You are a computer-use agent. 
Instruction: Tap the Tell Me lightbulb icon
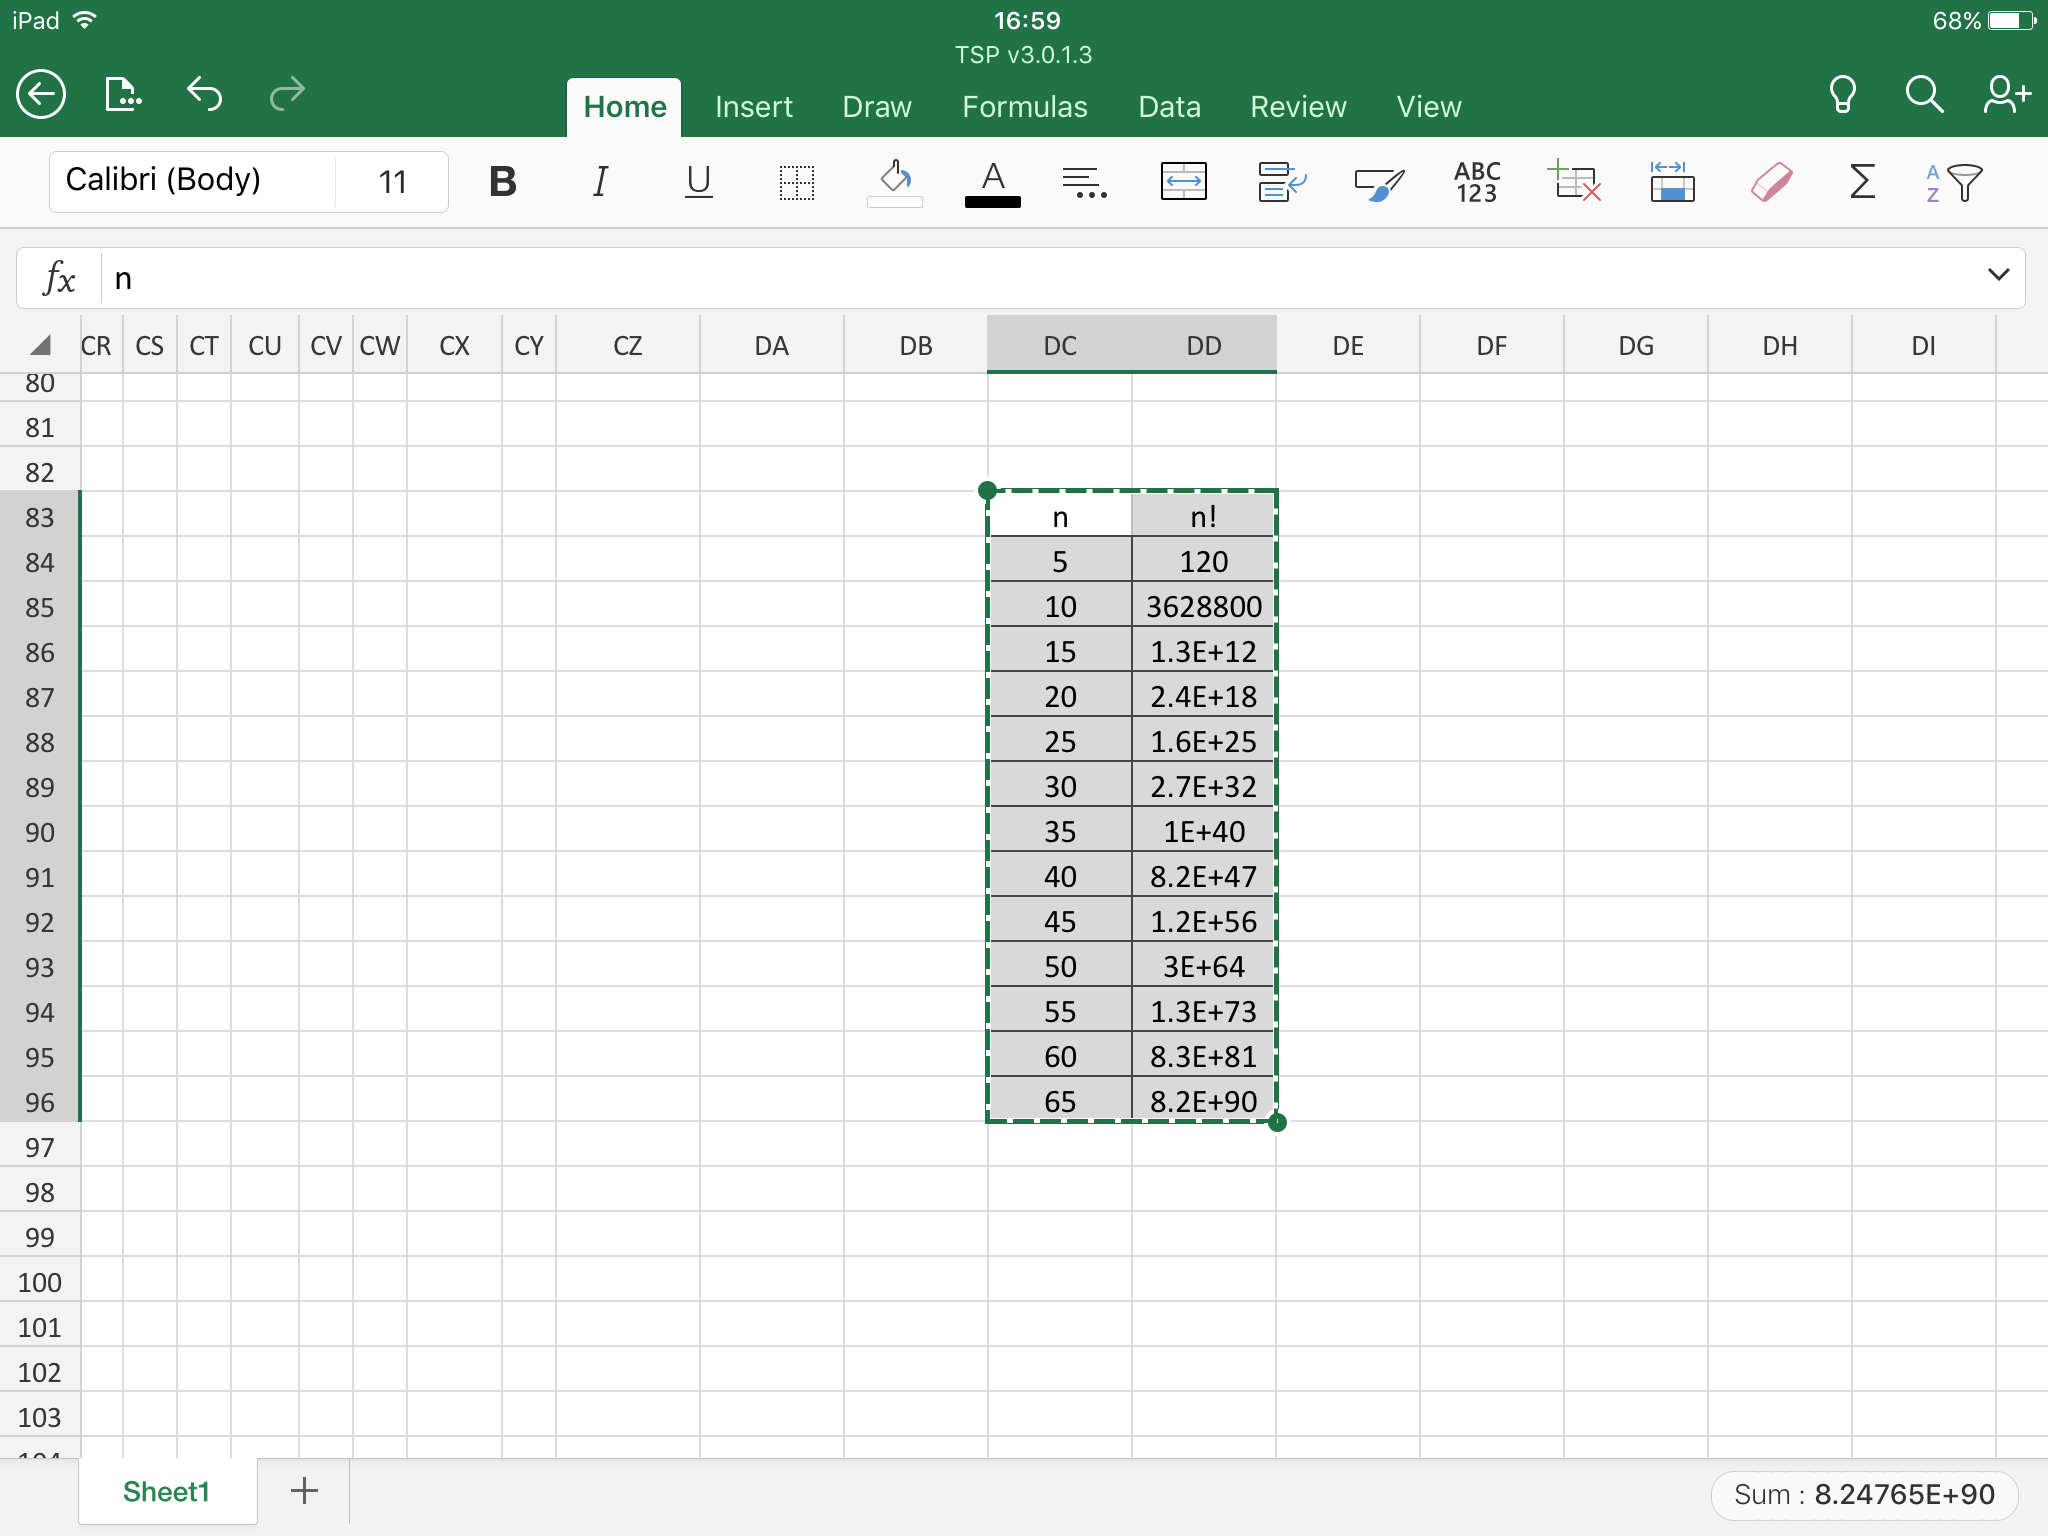click(1842, 94)
